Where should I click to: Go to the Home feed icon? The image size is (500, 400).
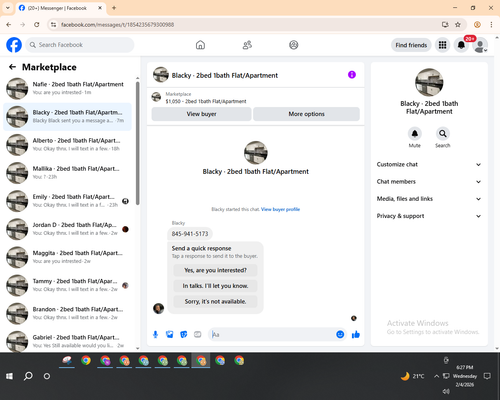pos(200,45)
